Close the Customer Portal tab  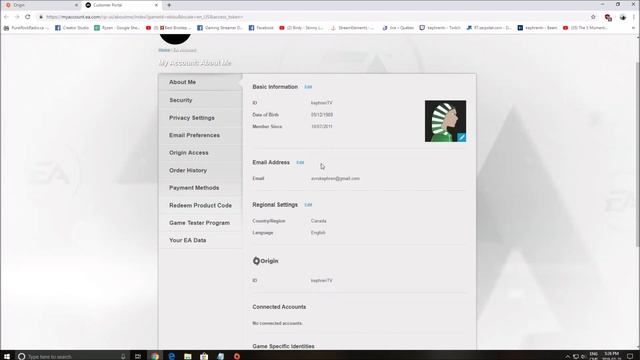(156, 5)
